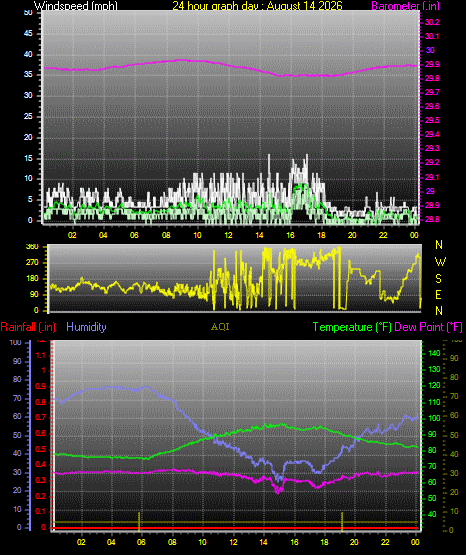Click the '35' mark on windspeed axis
The image size is (466, 555).
click(x=28, y=74)
